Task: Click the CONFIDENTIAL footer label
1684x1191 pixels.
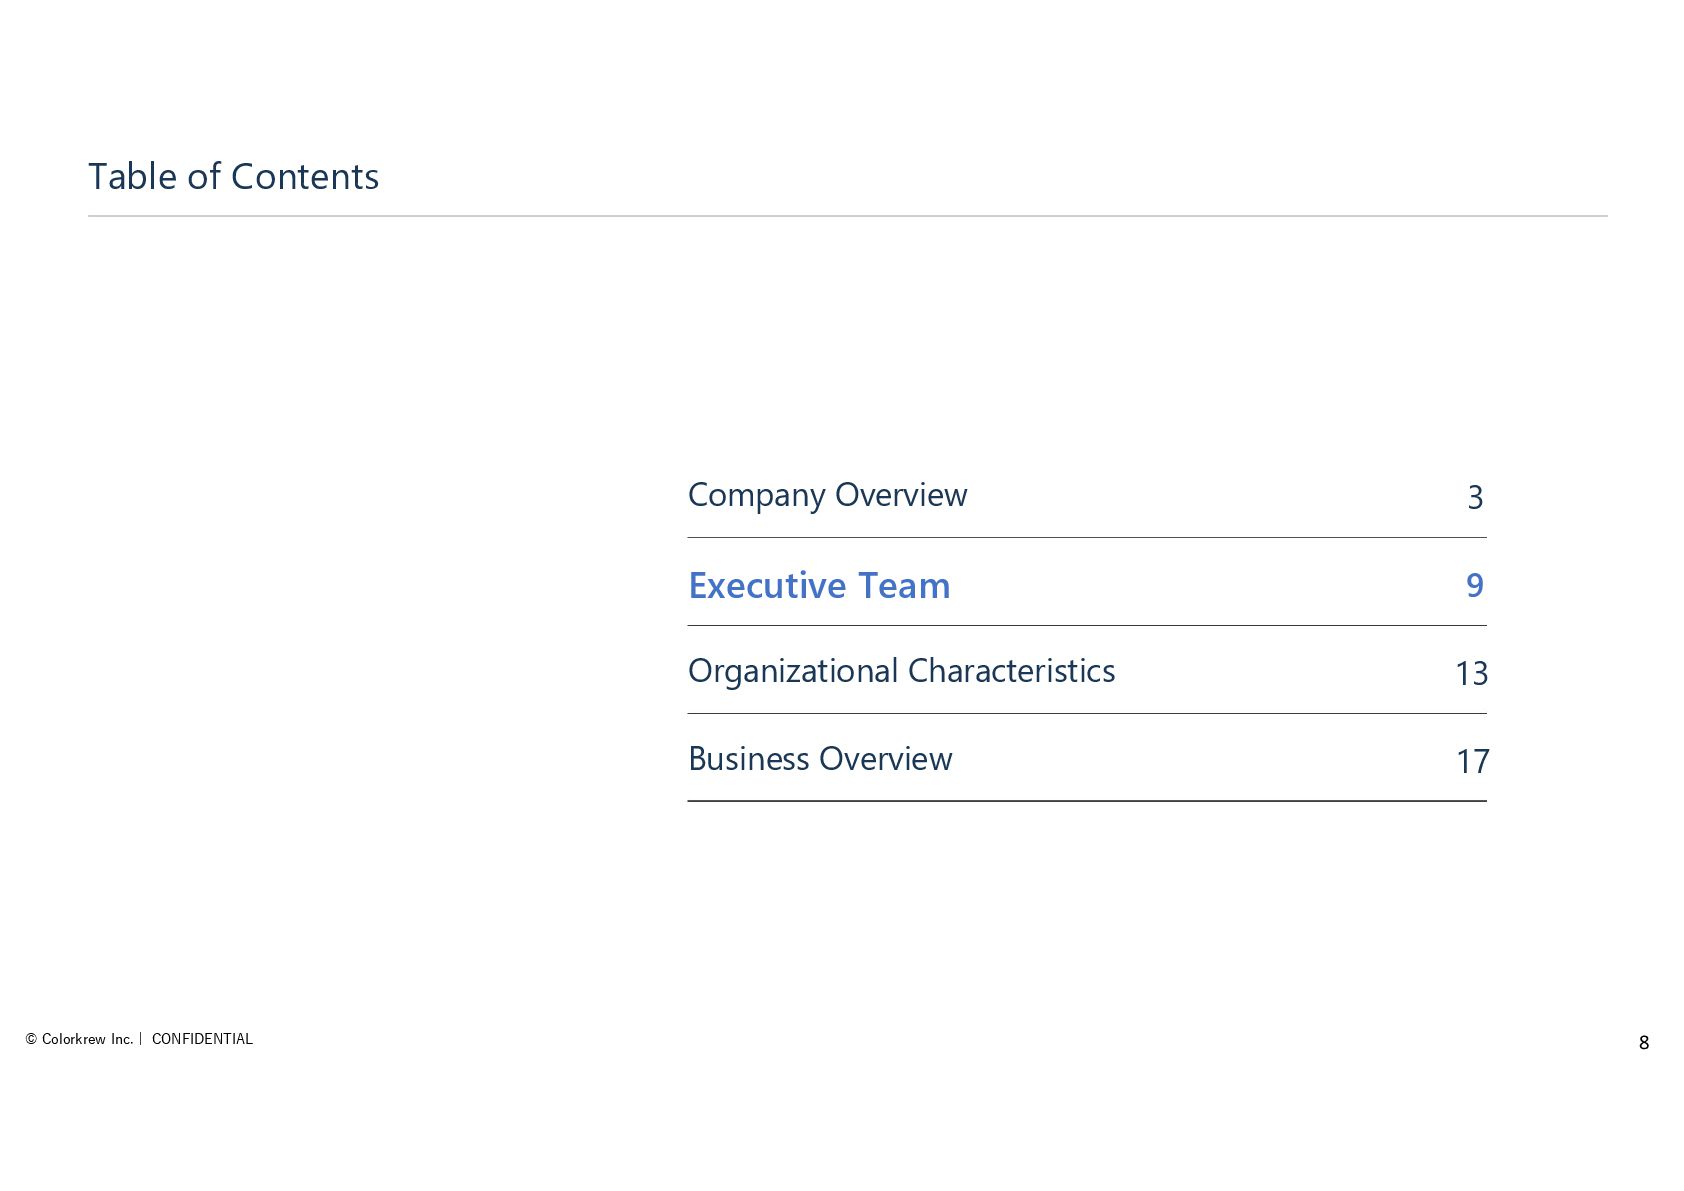Action: [x=202, y=1039]
